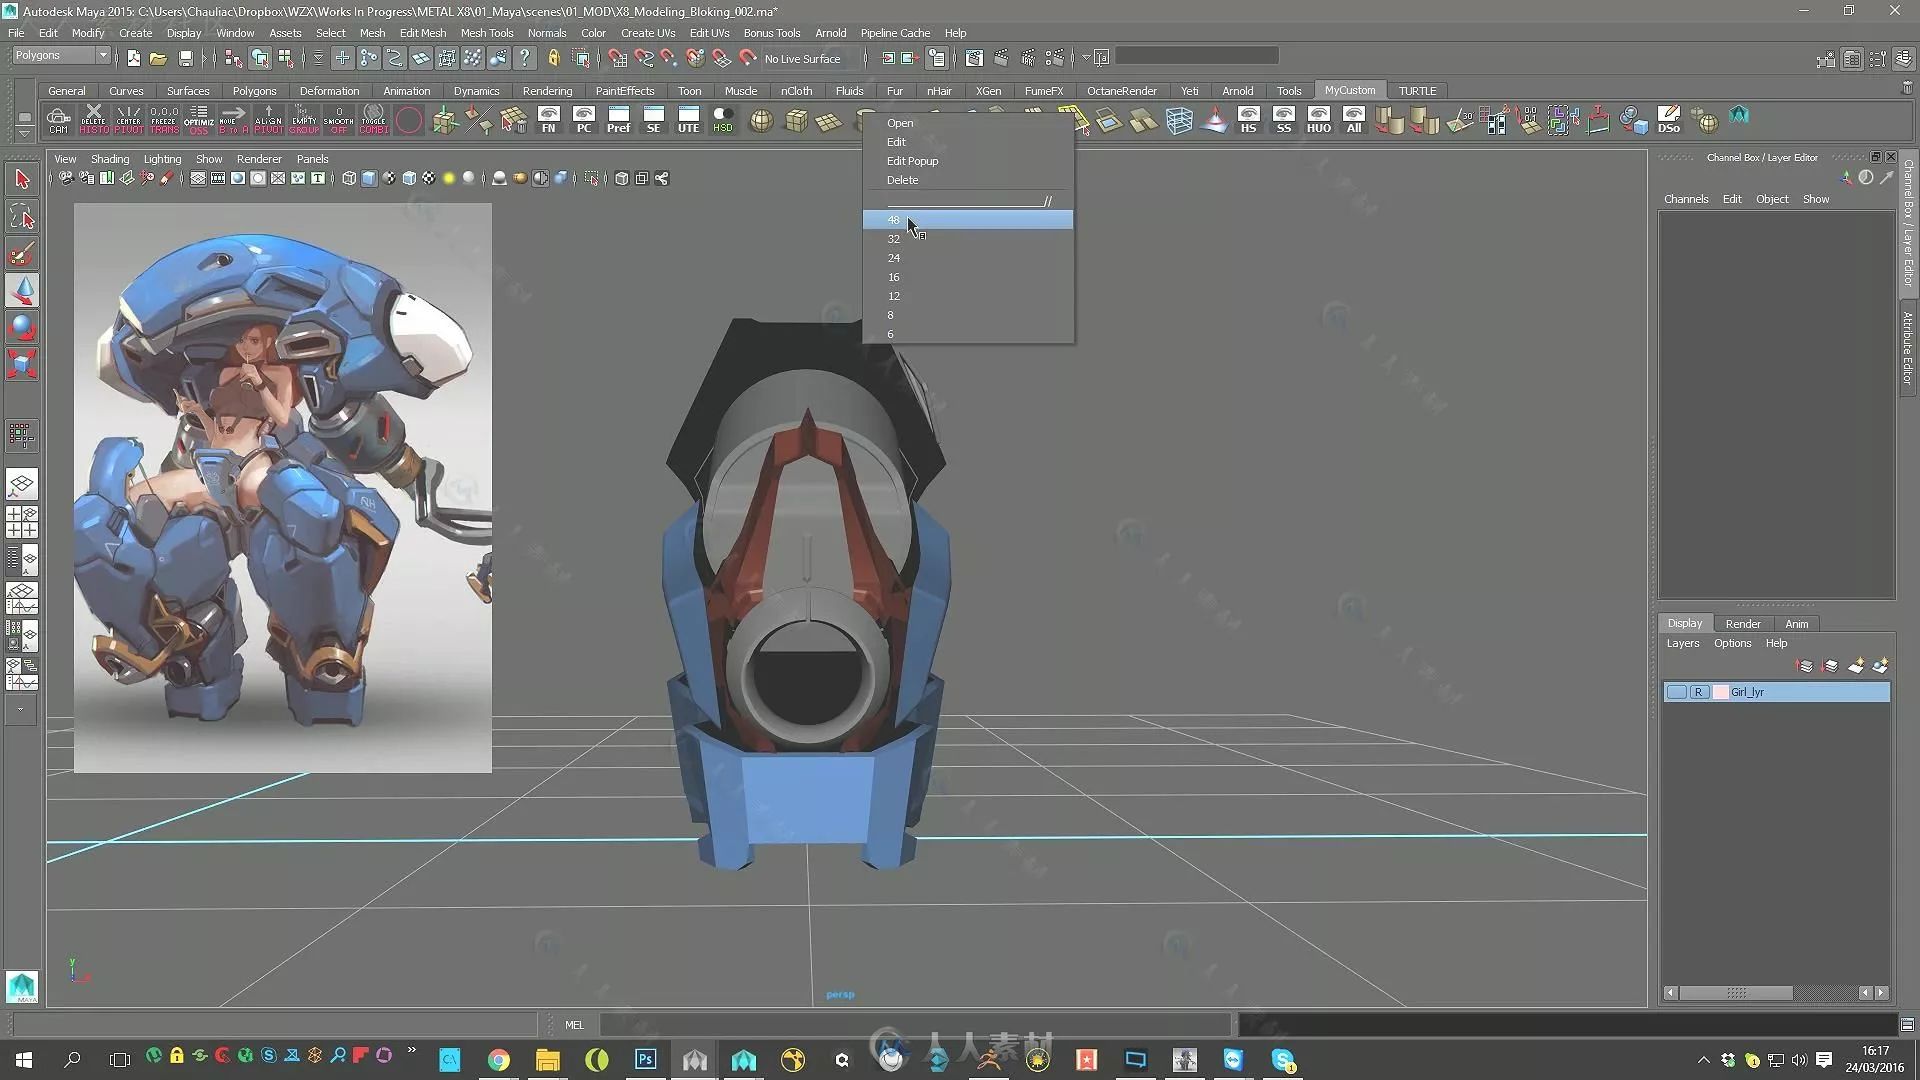The width and height of the screenshot is (1920, 1080).
Task: Click the DSo shelf icon
Action: coord(1668,120)
